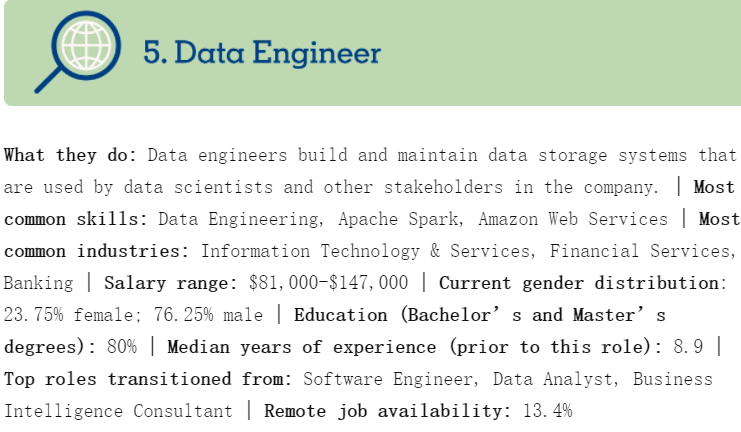Click the 'Amazon Web Services' text
Viewport: 741px width, 432px height.
[573, 219]
